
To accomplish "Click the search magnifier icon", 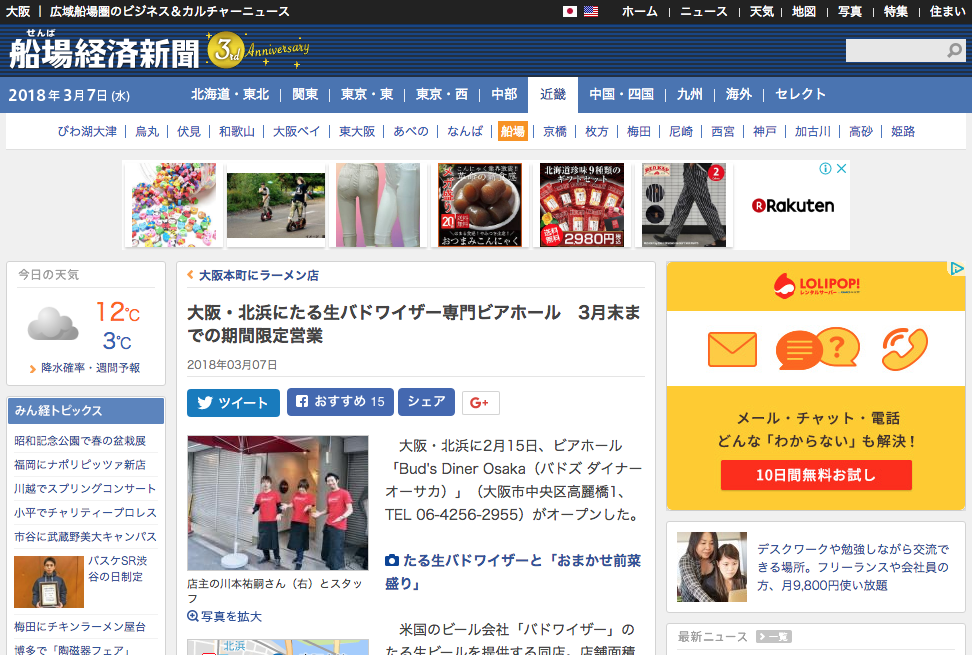I will pos(955,51).
